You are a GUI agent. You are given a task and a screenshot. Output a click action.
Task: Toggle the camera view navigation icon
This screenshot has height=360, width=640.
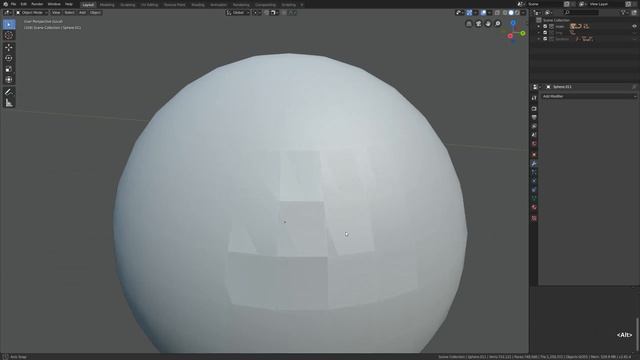pyautogui.click(x=478, y=24)
